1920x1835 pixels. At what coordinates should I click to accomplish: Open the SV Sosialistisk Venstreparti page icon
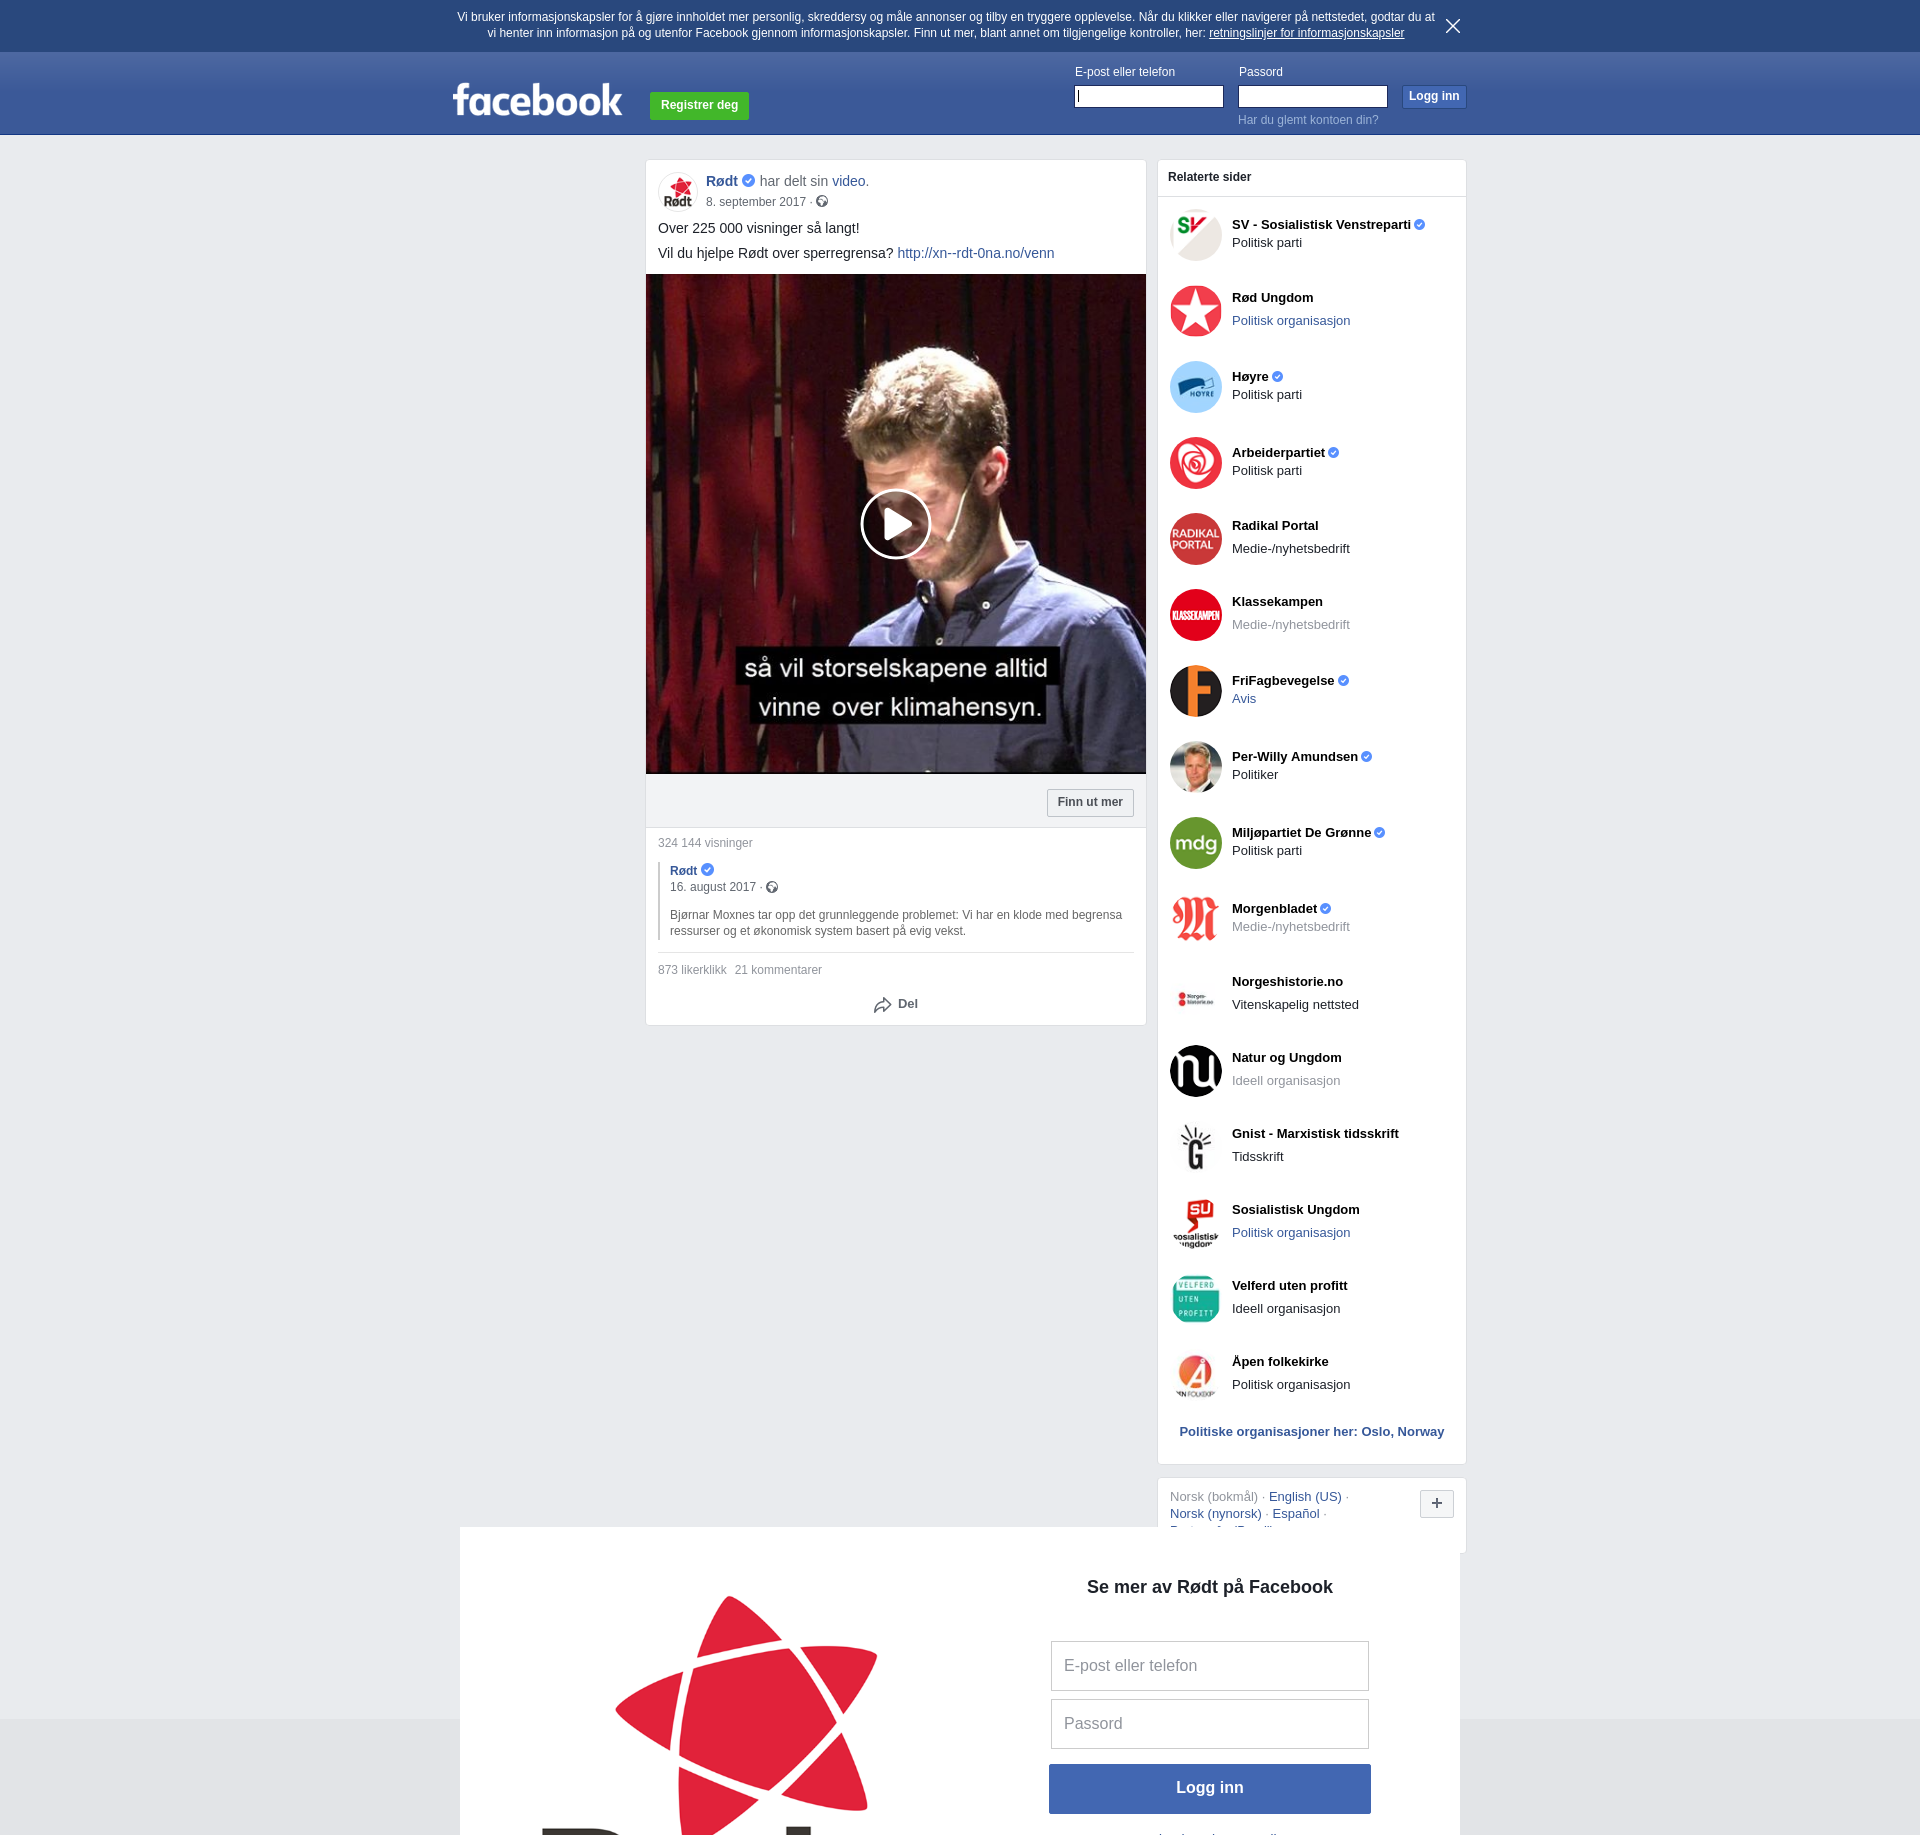(1195, 234)
